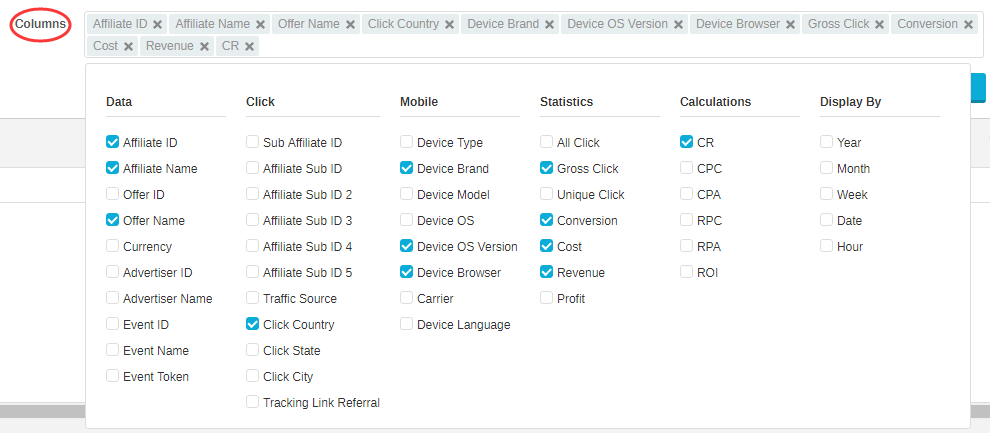This screenshot has height=433, width=990.
Task: Enable the ROI calculation checkbox
Action: pyautogui.click(x=686, y=271)
